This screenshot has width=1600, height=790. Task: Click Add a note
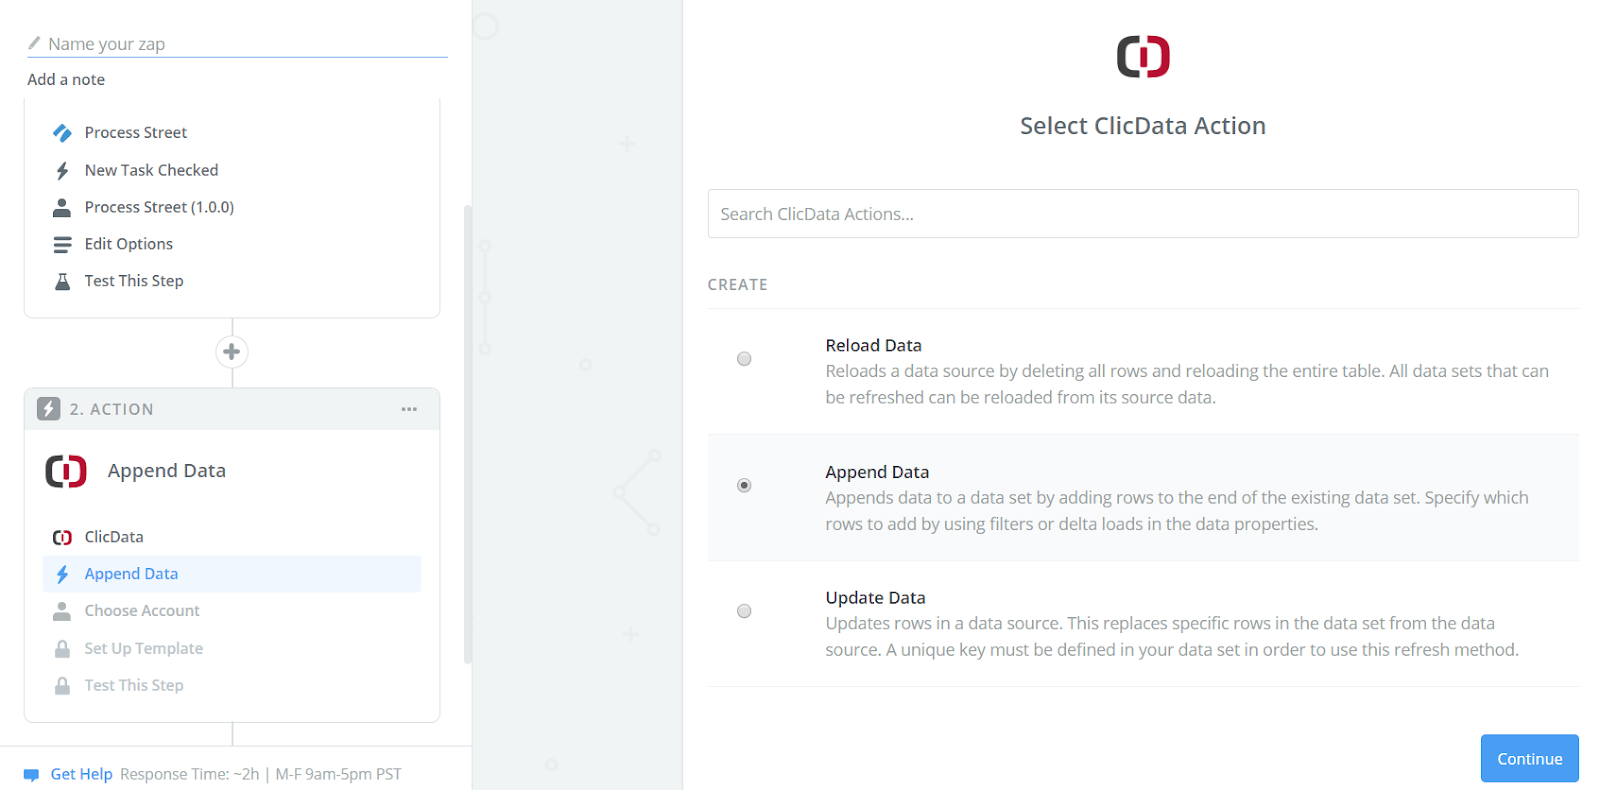pyautogui.click(x=66, y=79)
